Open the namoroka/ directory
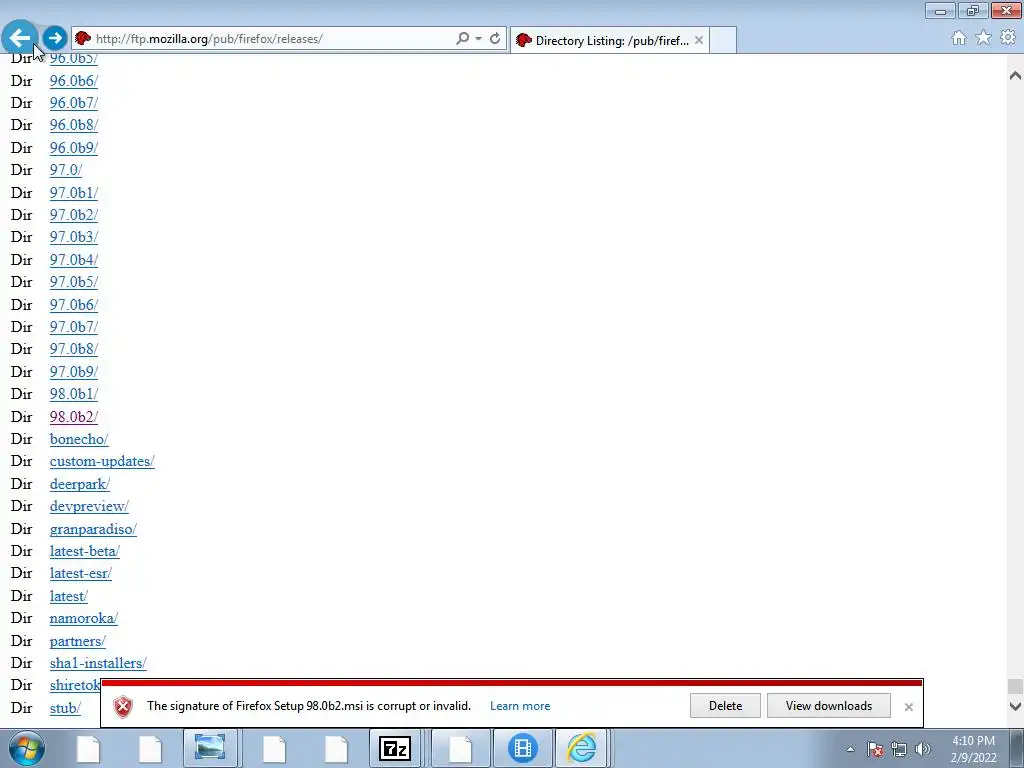Image resolution: width=1024 pixels, height=768 pixels. (x=84, y=618)
